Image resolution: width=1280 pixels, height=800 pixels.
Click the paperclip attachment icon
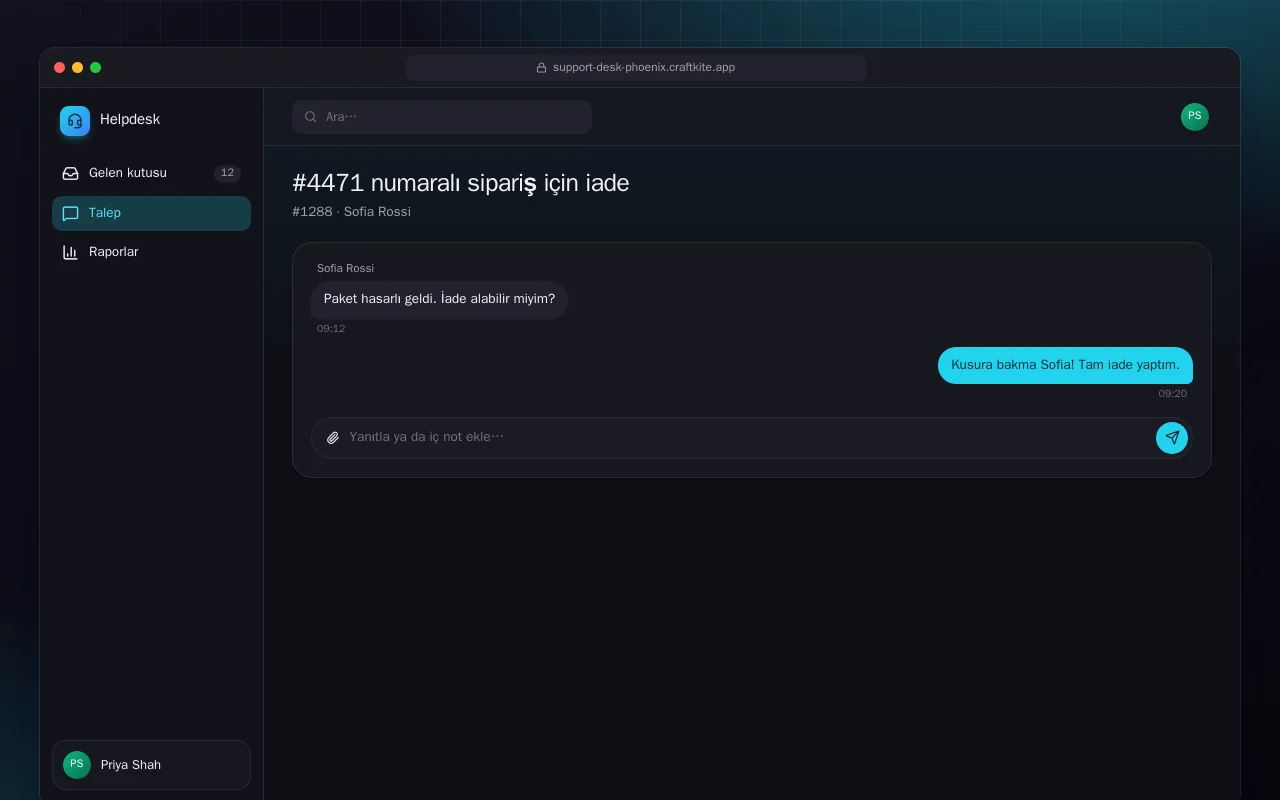coord(333,438)
